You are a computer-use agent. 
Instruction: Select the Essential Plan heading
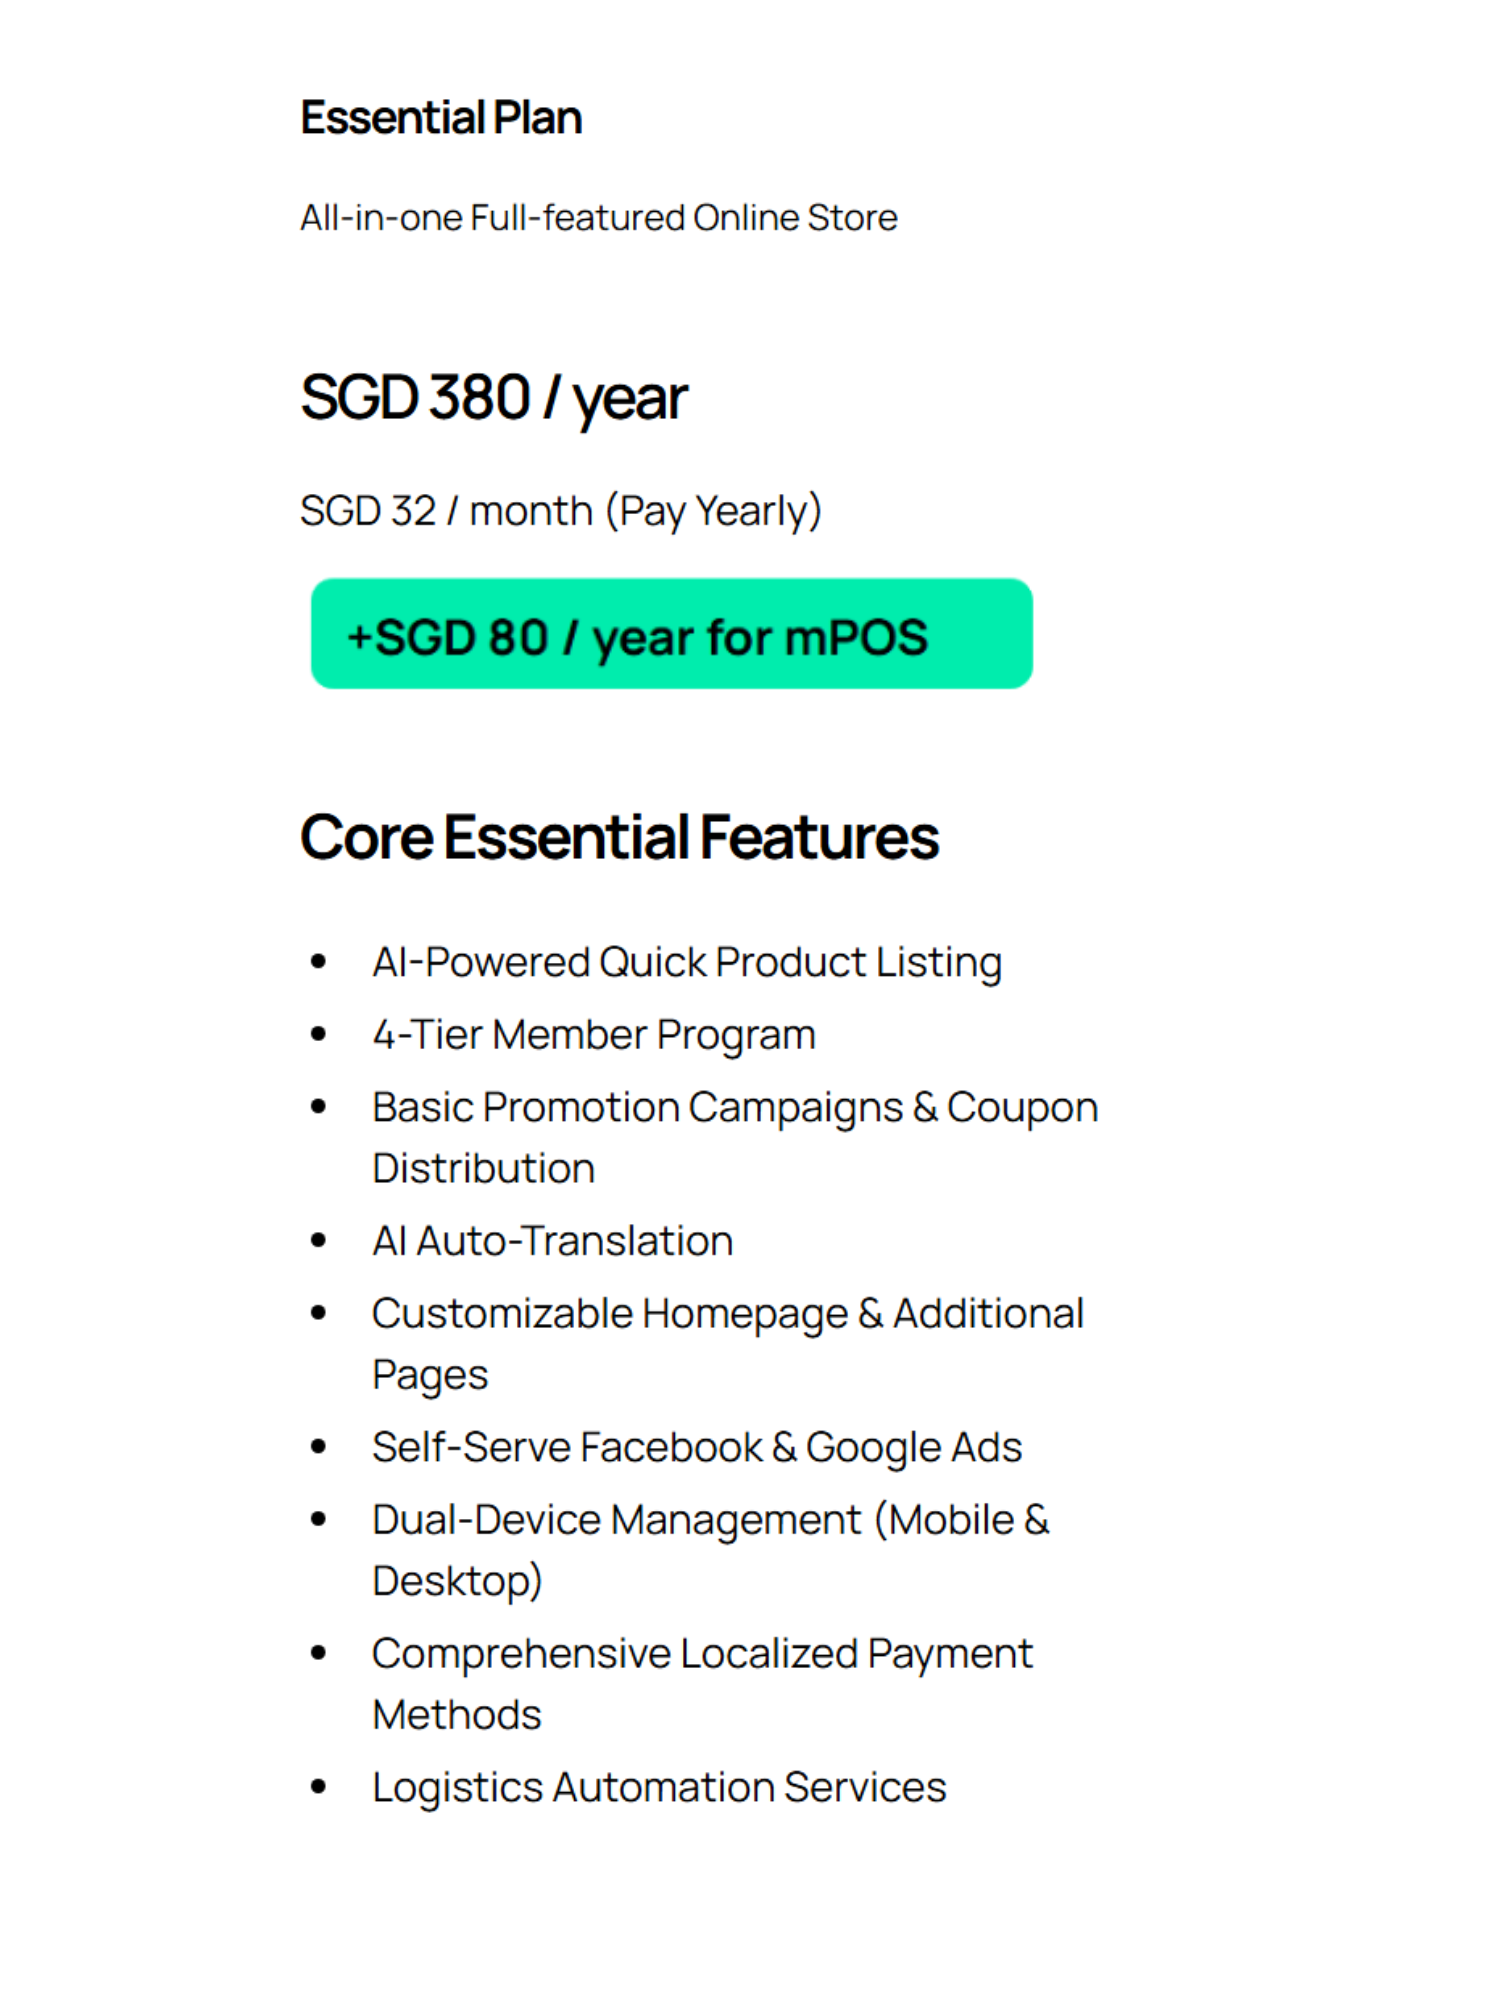[x=441, y=118]
